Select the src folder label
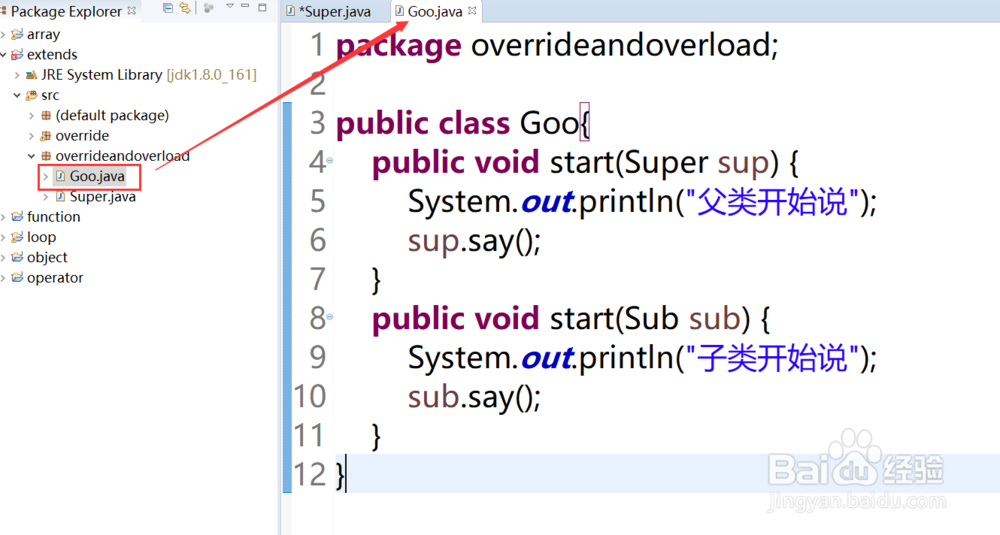Screen dimensions: 1000x535 pos(50,96)
